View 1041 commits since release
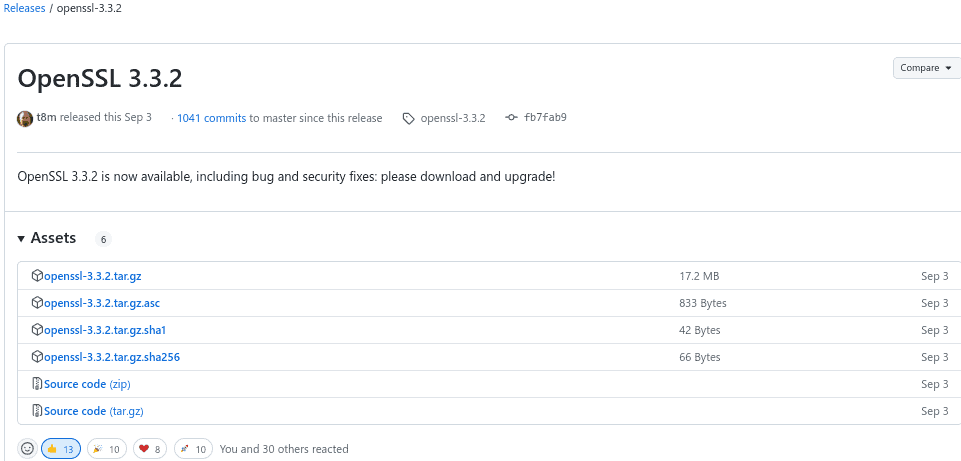 point(211,118)
